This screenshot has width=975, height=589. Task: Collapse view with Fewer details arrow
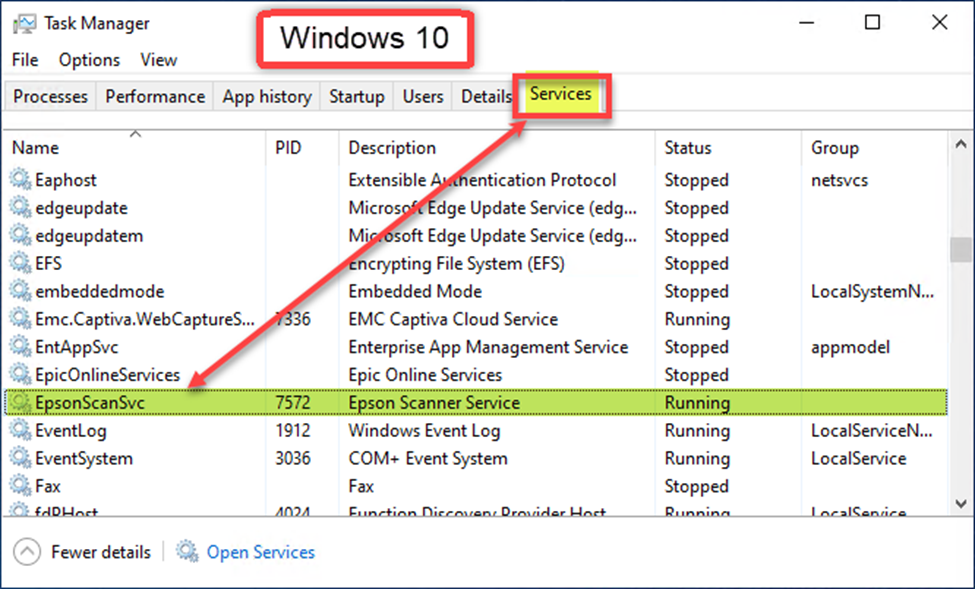pos(27,552)
